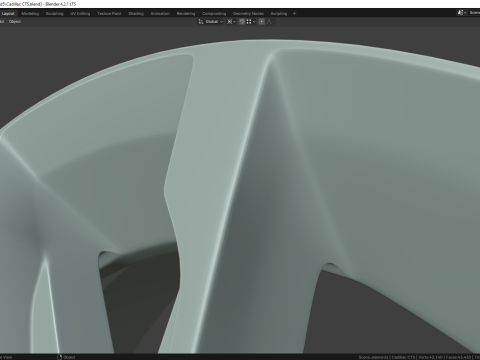Toggle the snapping magnet button

click(x=242, y=22)
